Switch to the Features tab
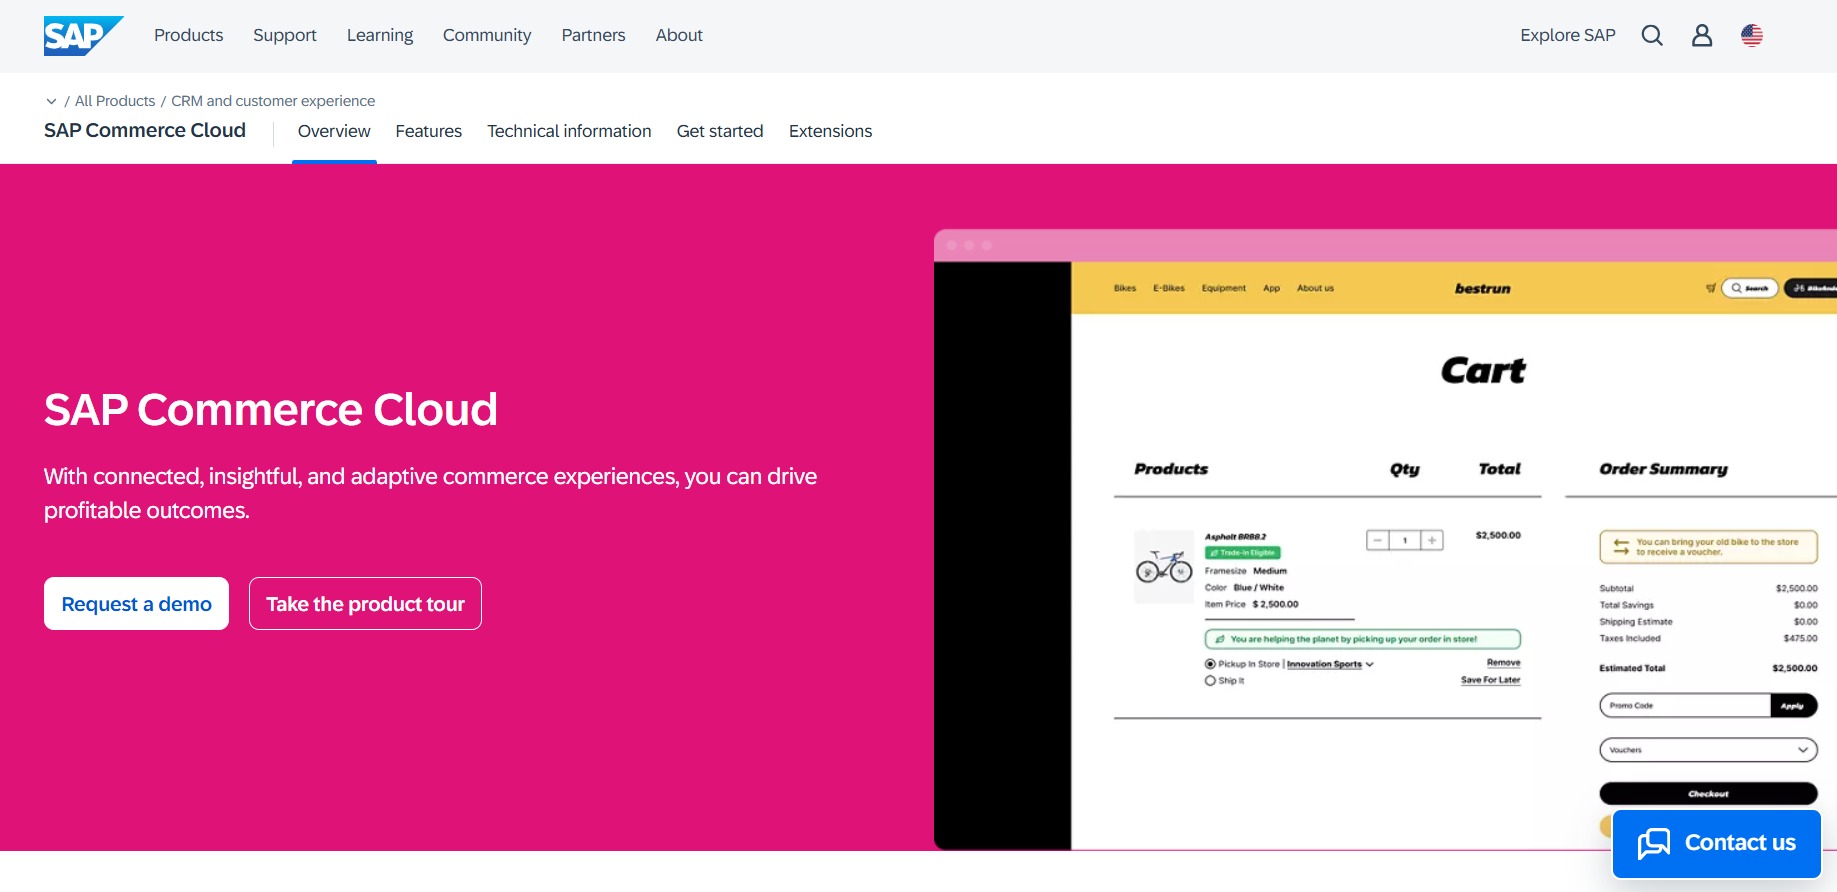The width and height of the screenshot is (1837, 892). (429, 131)
